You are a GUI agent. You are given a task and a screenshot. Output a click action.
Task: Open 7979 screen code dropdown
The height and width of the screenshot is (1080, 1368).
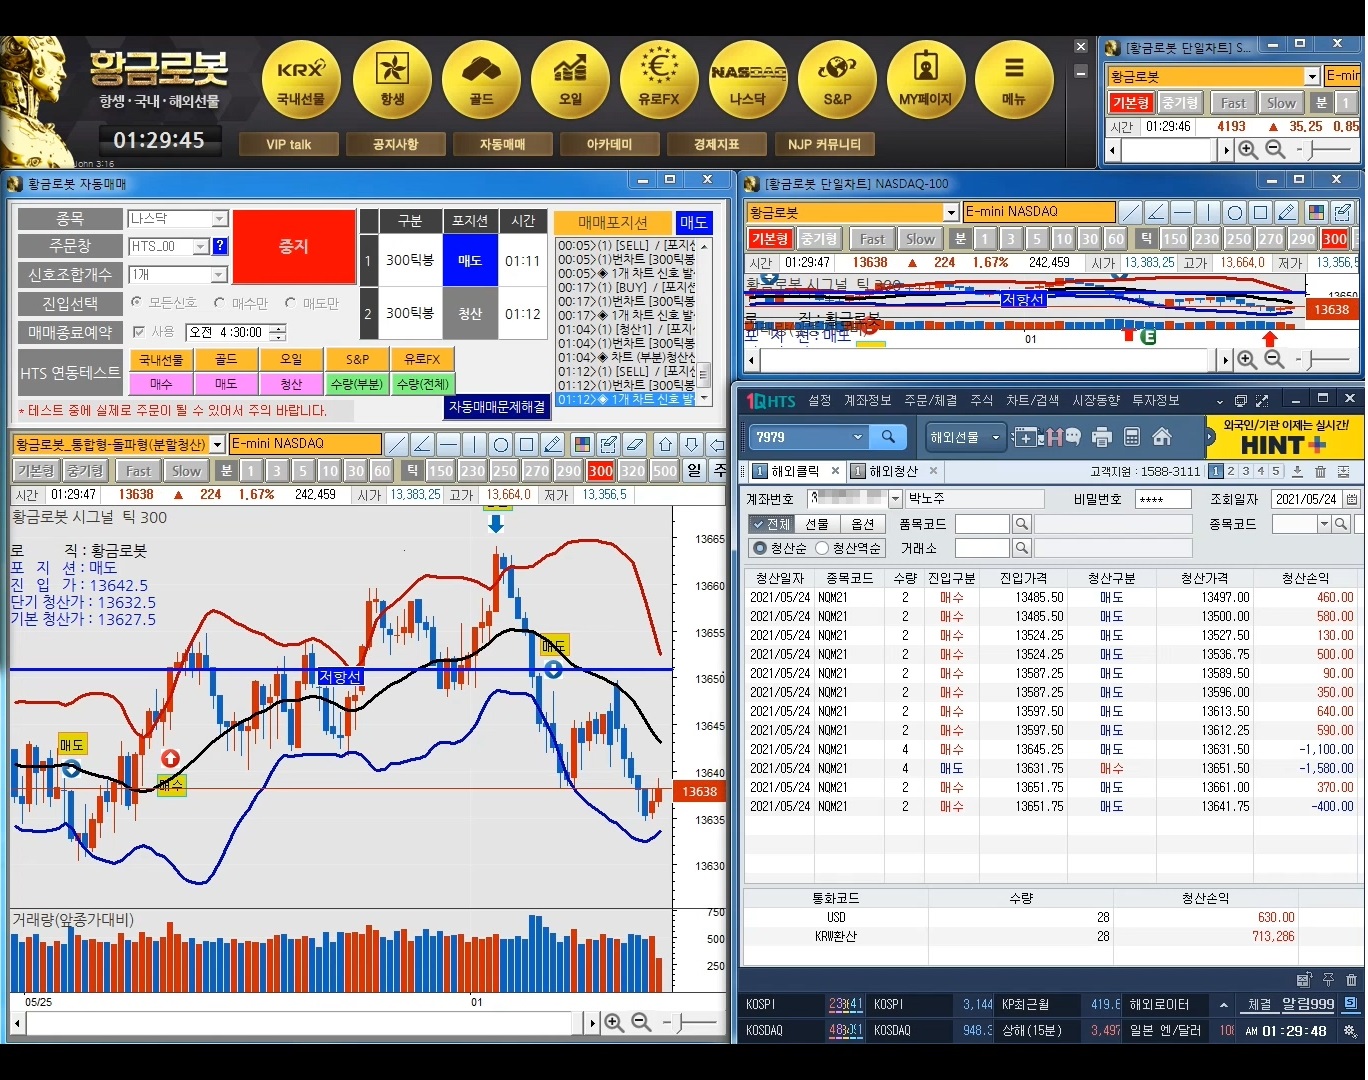(x=857, y=437)
